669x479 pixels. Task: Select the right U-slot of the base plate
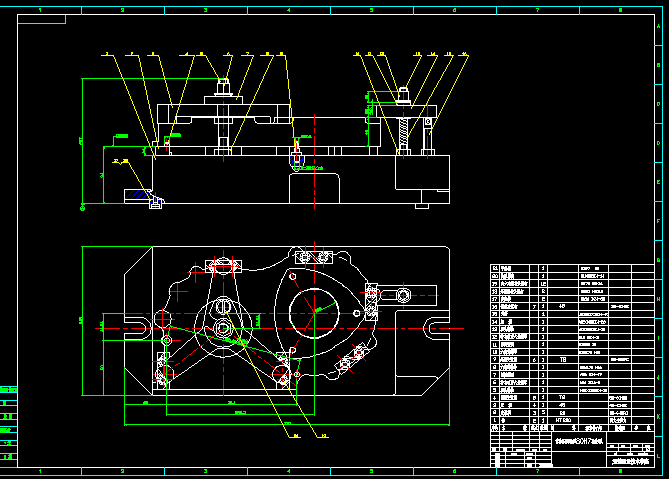click(x=438, y=326)
